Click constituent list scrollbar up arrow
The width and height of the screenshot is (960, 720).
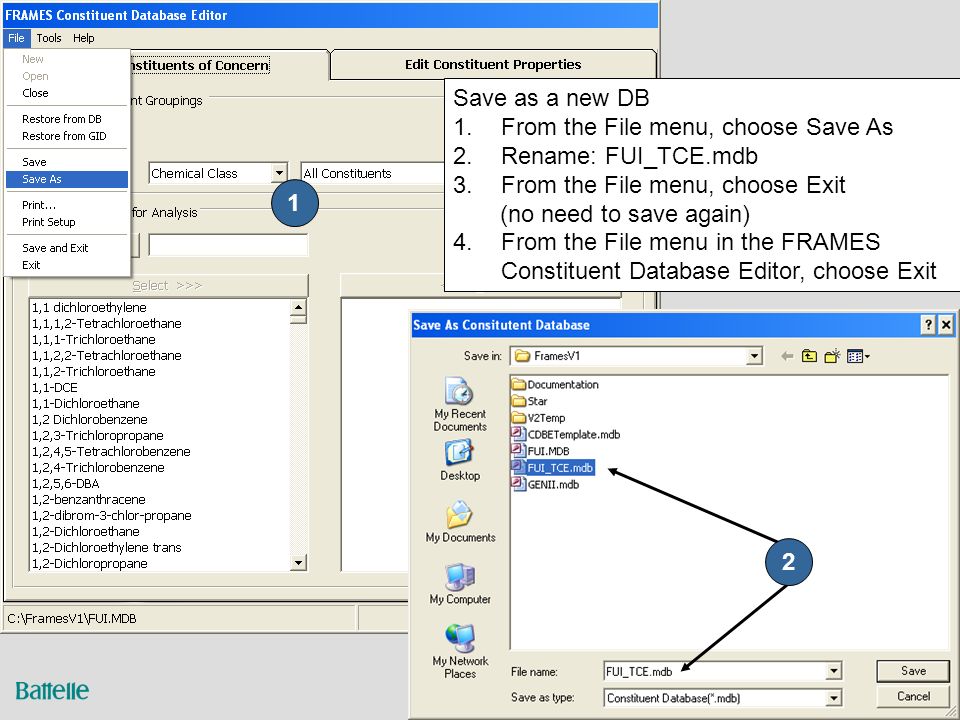(x=298, y=307)
